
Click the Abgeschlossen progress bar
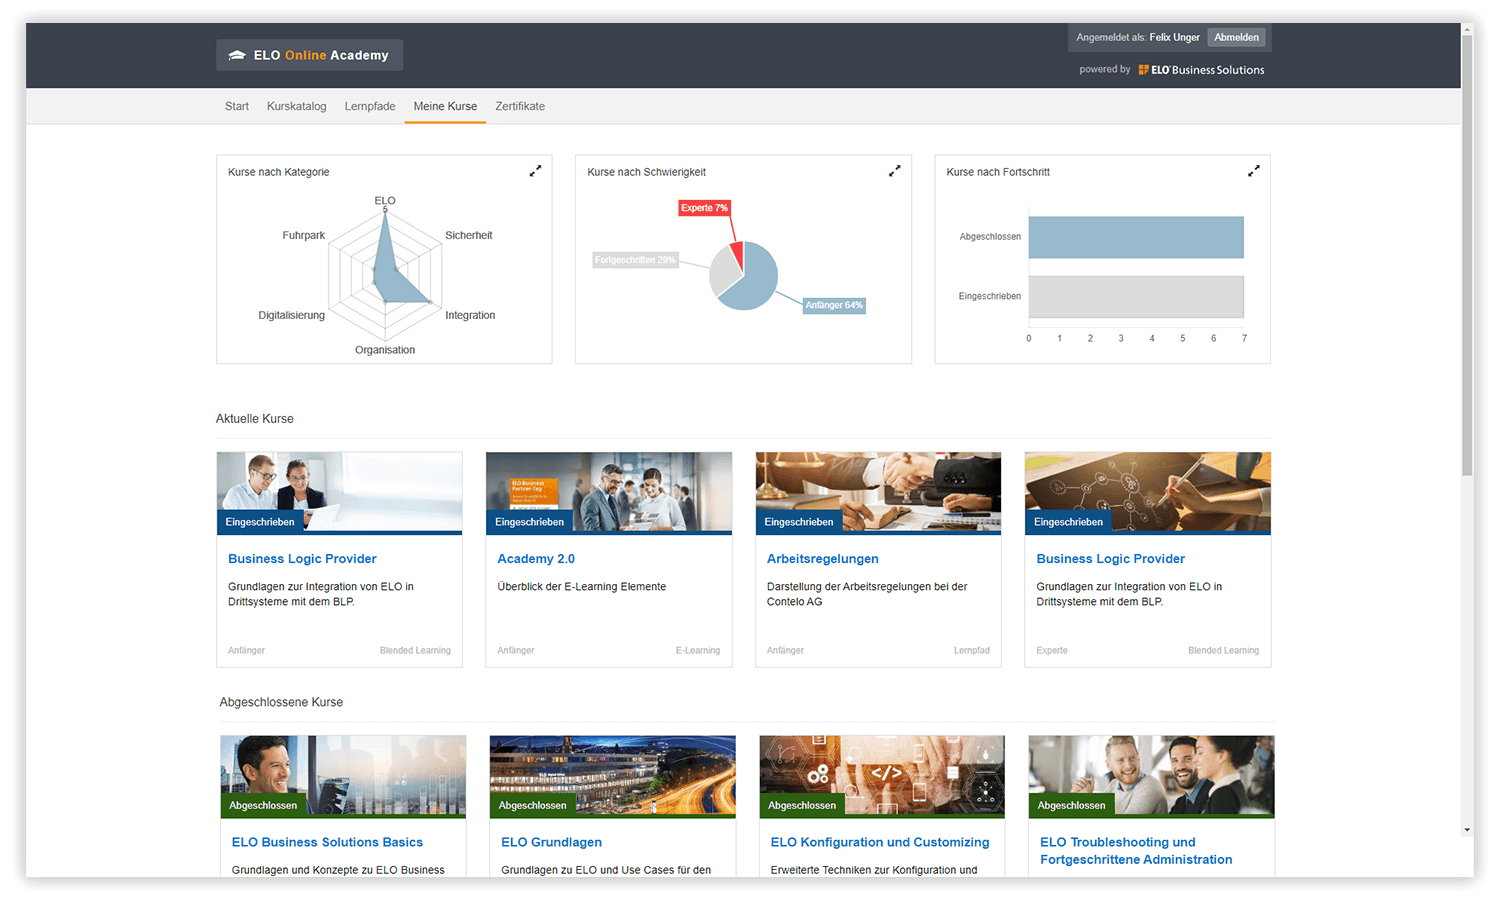pos(1135,237)
